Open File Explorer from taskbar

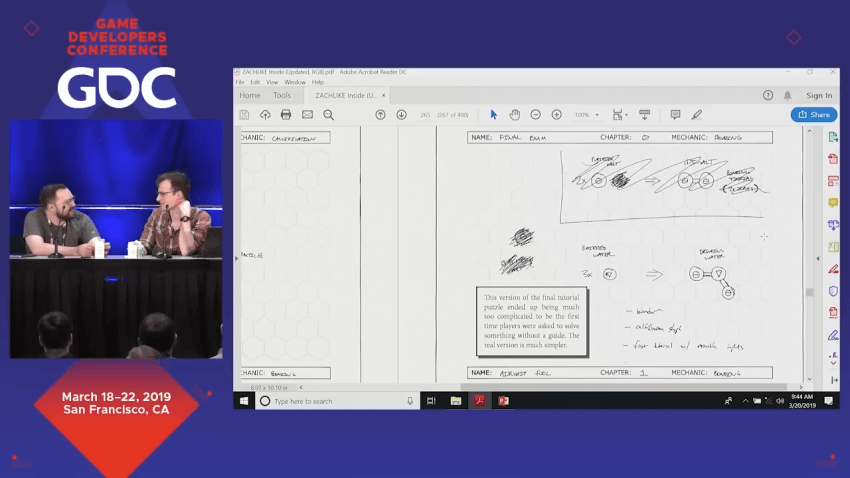(x=456, y=401)
